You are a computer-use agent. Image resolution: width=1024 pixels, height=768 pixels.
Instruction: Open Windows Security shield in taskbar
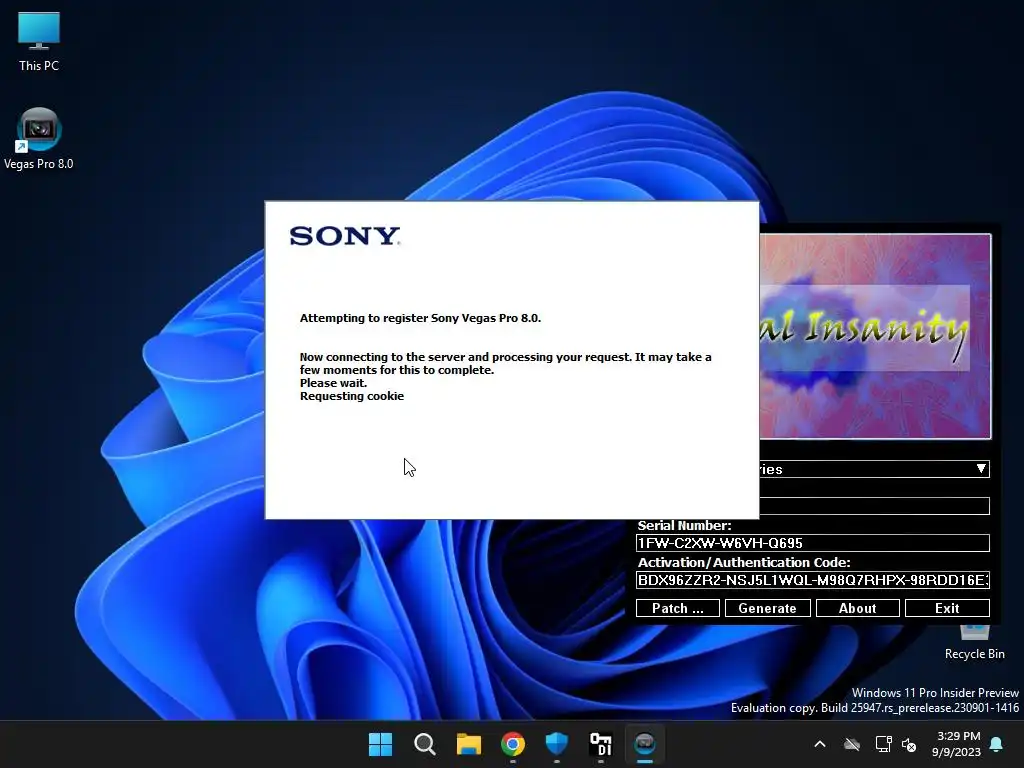[x=556, y=744]
